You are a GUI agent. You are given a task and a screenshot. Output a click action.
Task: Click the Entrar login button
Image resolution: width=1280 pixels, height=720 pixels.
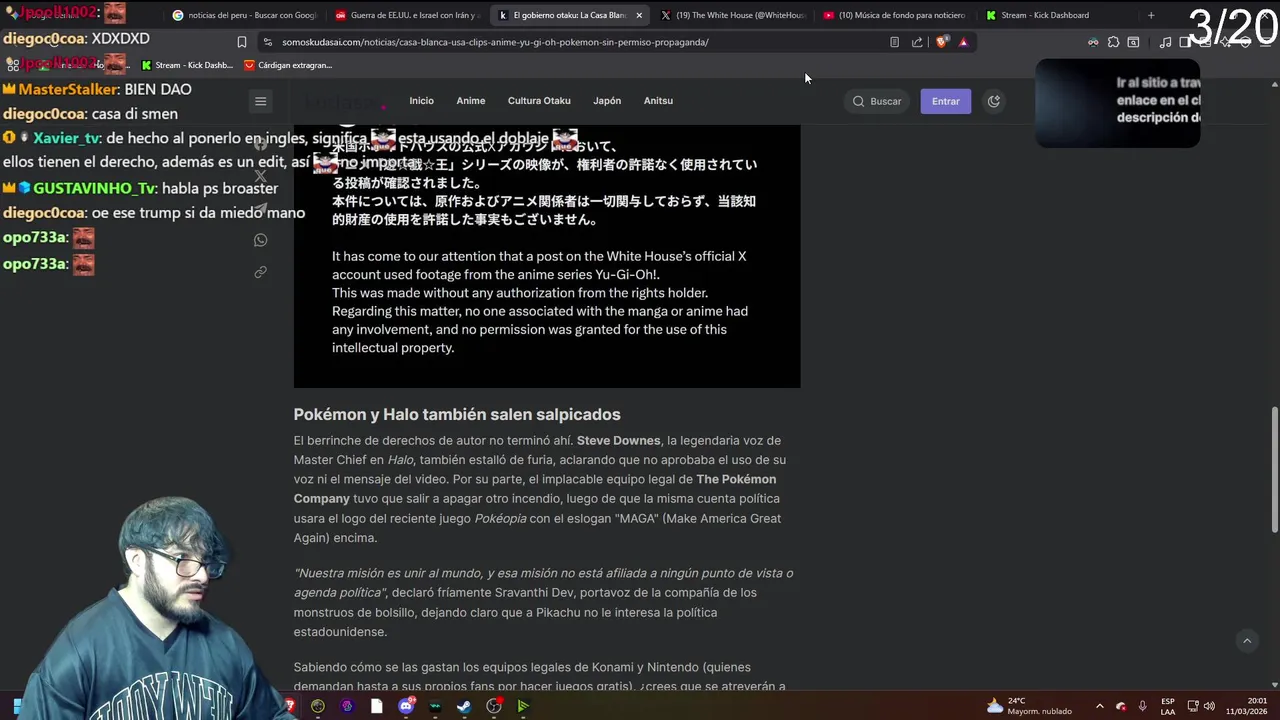pyautogui.click(x=945, y=101)
